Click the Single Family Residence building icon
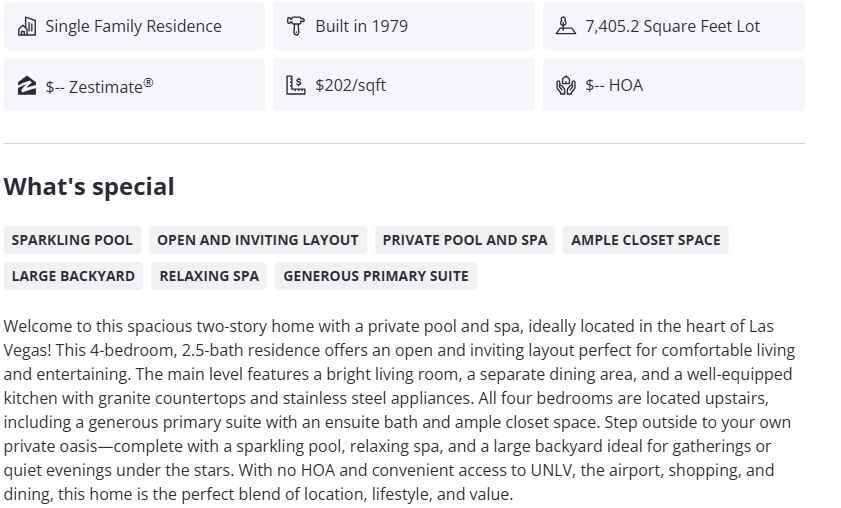 (27, 26)
